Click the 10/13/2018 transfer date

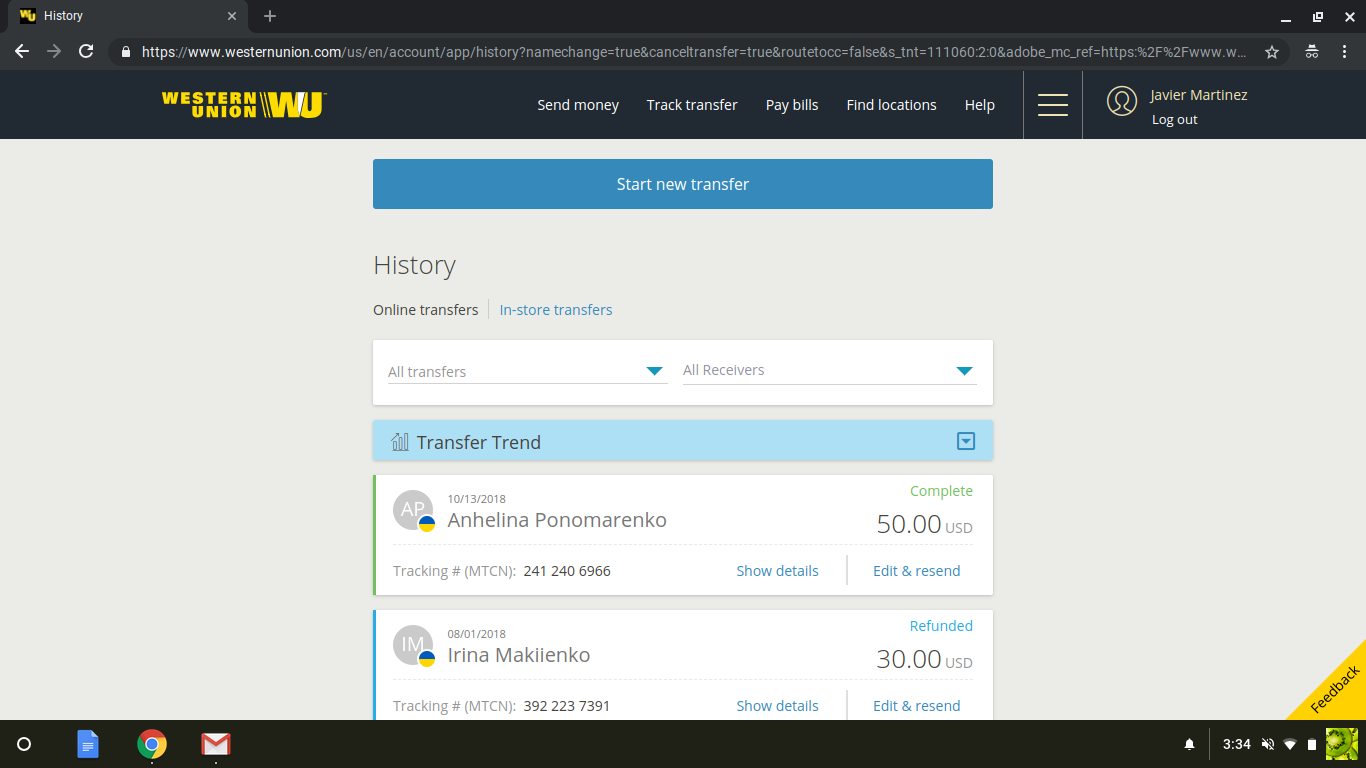point(477,499)
